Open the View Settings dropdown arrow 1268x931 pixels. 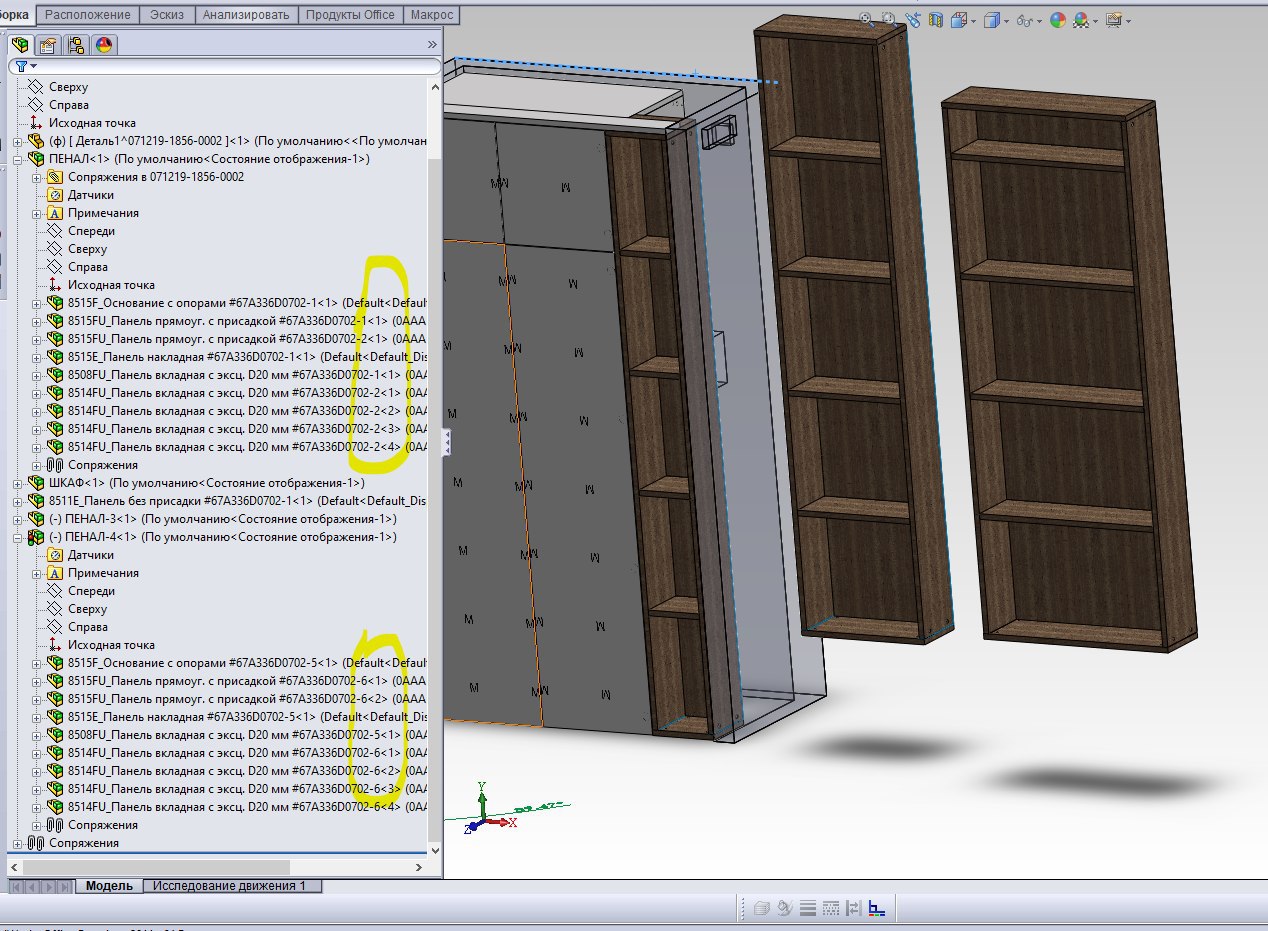pos(1128,20)
